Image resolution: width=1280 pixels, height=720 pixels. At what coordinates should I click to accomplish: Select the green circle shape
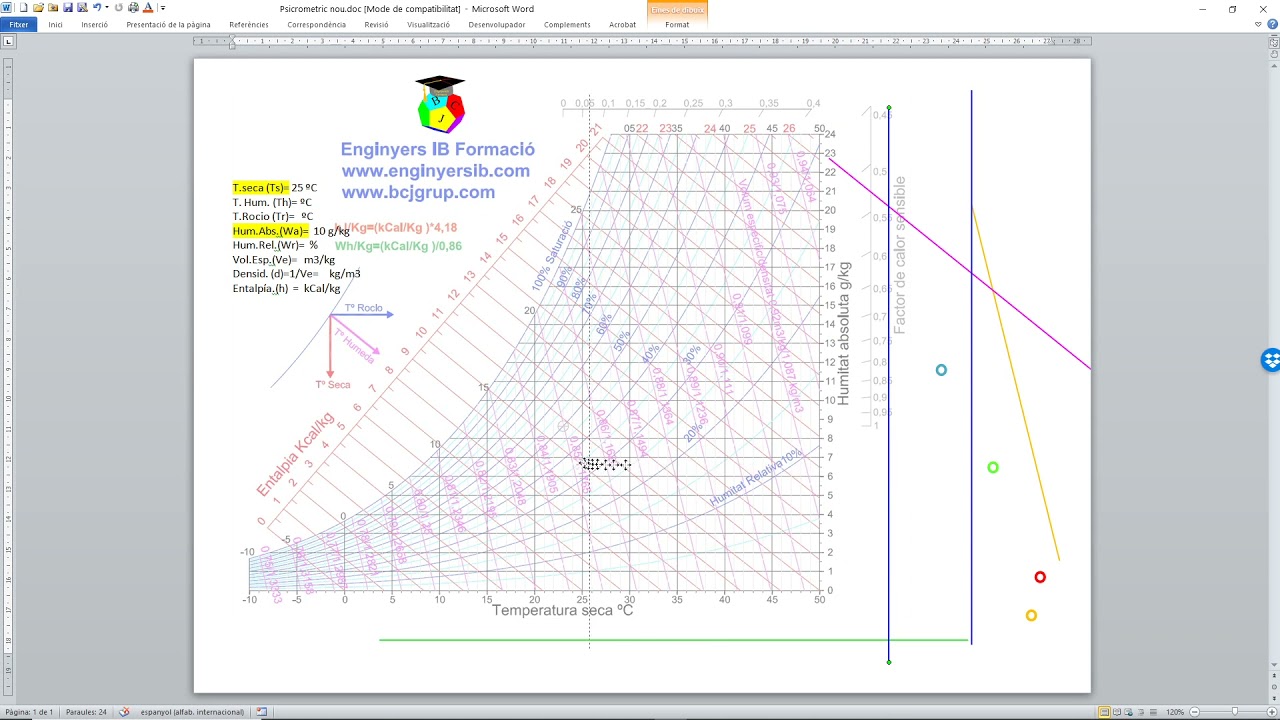tap(993, 467)
